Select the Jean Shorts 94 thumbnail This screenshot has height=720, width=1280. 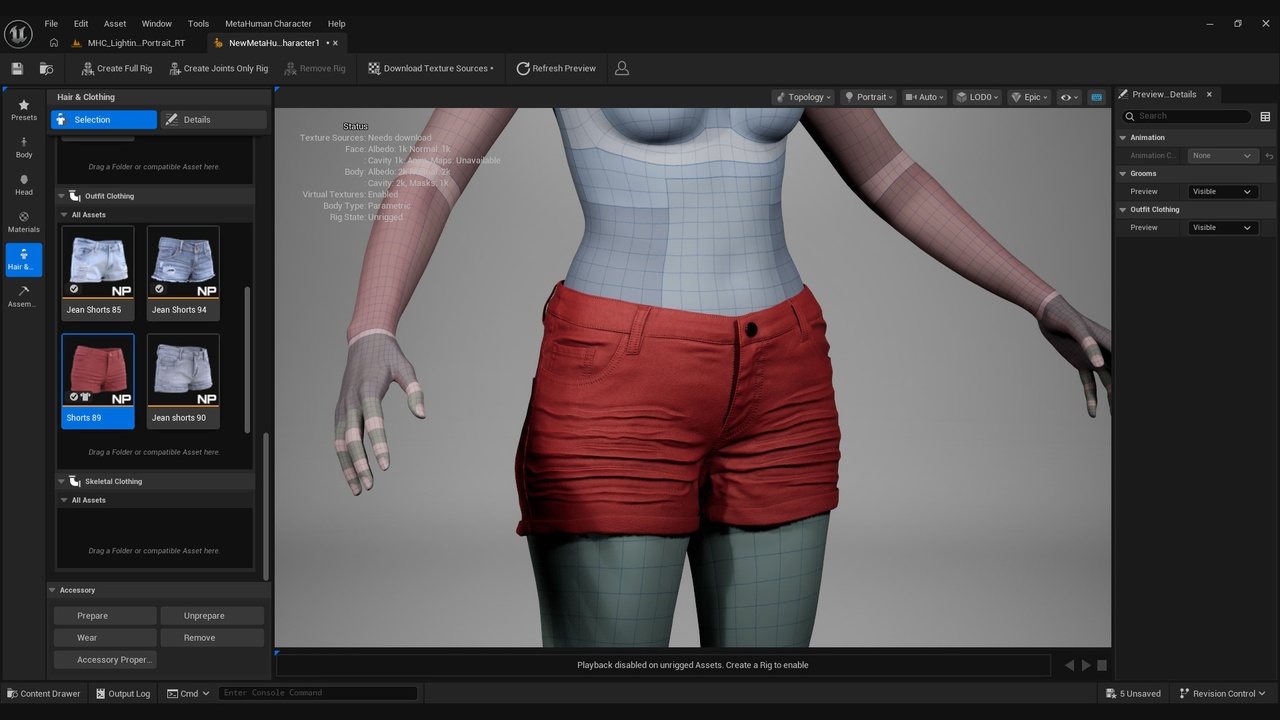pyautogui.click(x=183, y=272)
